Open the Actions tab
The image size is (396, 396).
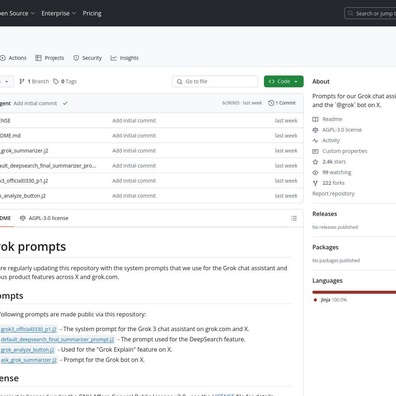[x=13, y=58]
